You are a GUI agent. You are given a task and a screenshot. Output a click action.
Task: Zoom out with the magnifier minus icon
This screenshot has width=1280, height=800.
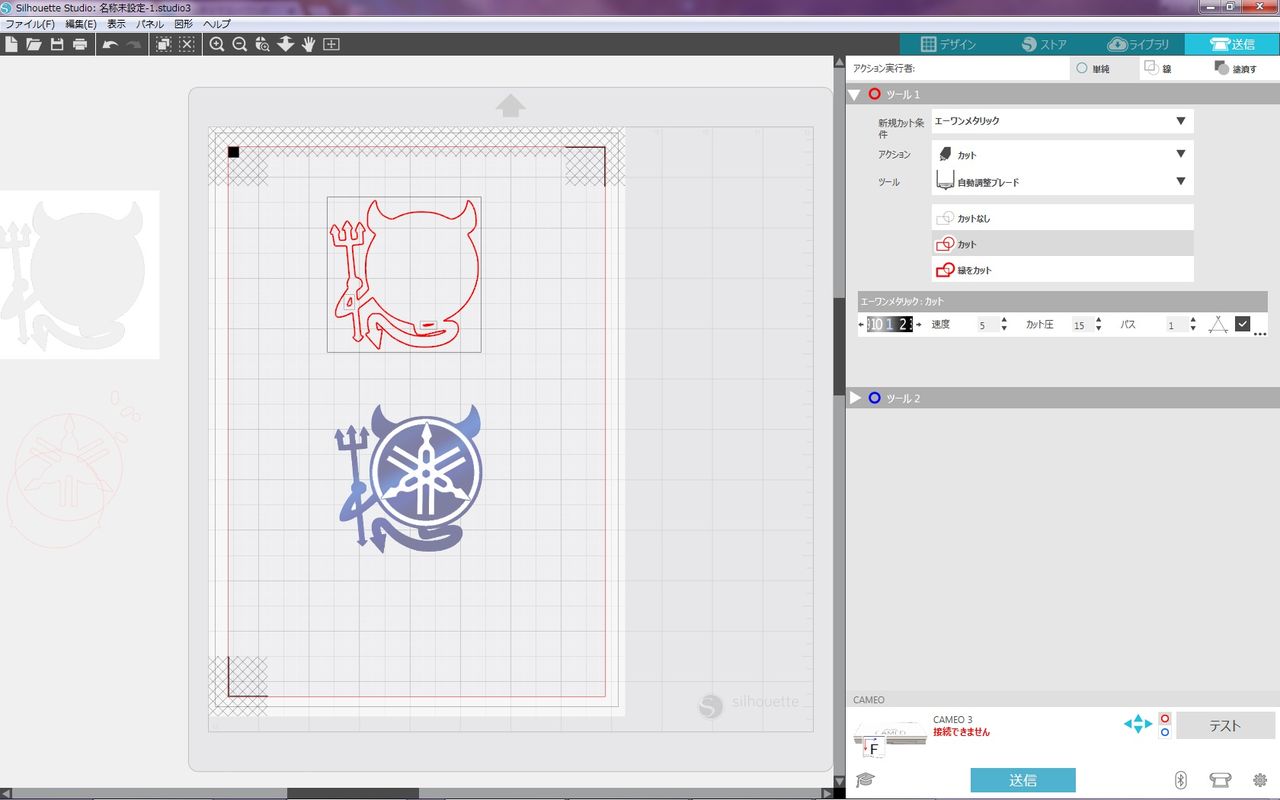pyautogui.click(x=240, y=44)
